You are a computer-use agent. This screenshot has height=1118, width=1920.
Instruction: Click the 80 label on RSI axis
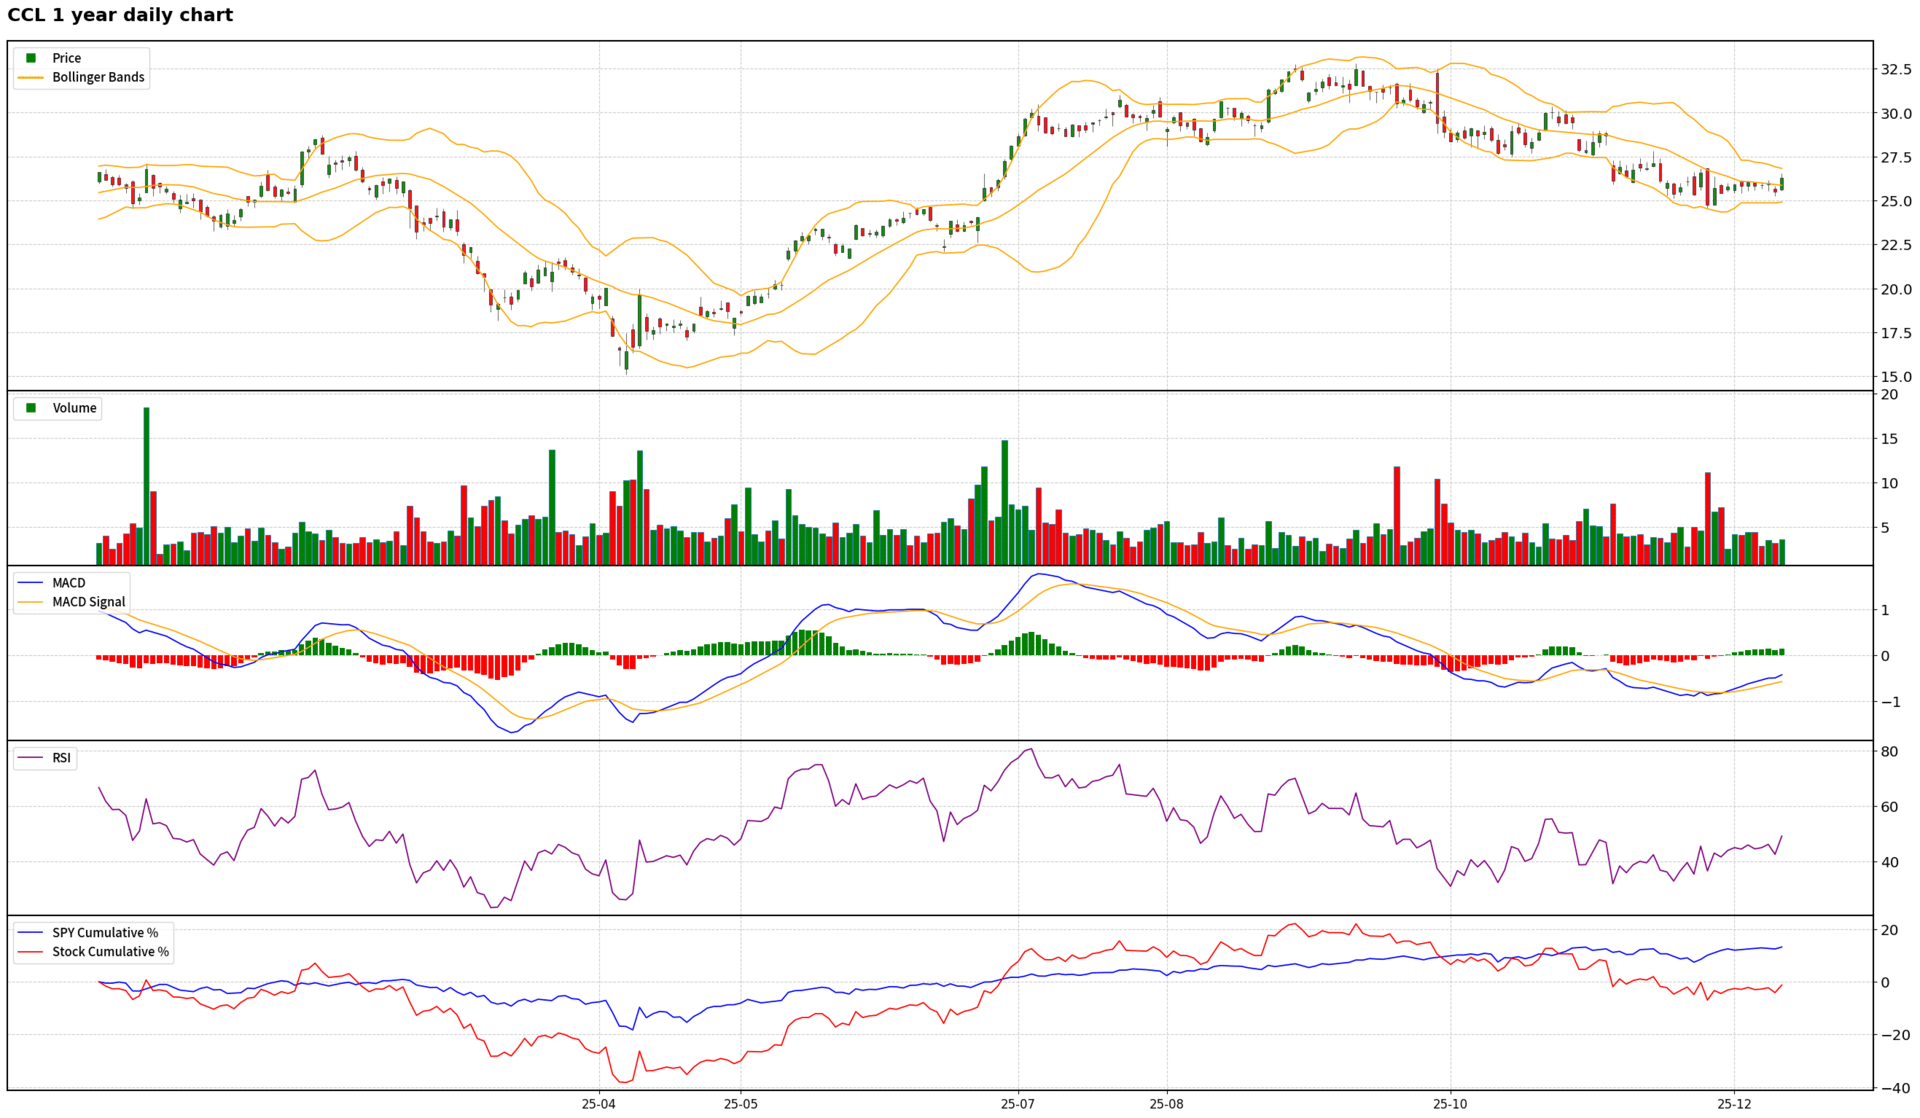(1889, 752)
